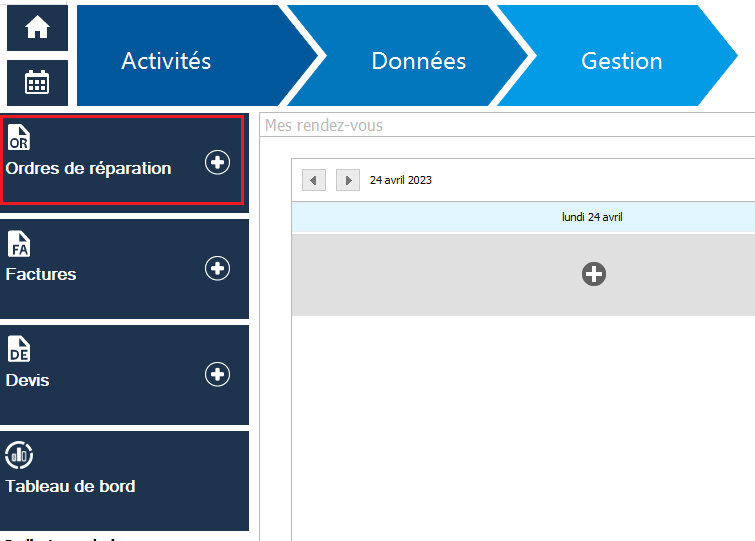Open the Tableau de bord label
Viewport: 755px width, 541px height.
pyautogui.click(x=70, y=486)
